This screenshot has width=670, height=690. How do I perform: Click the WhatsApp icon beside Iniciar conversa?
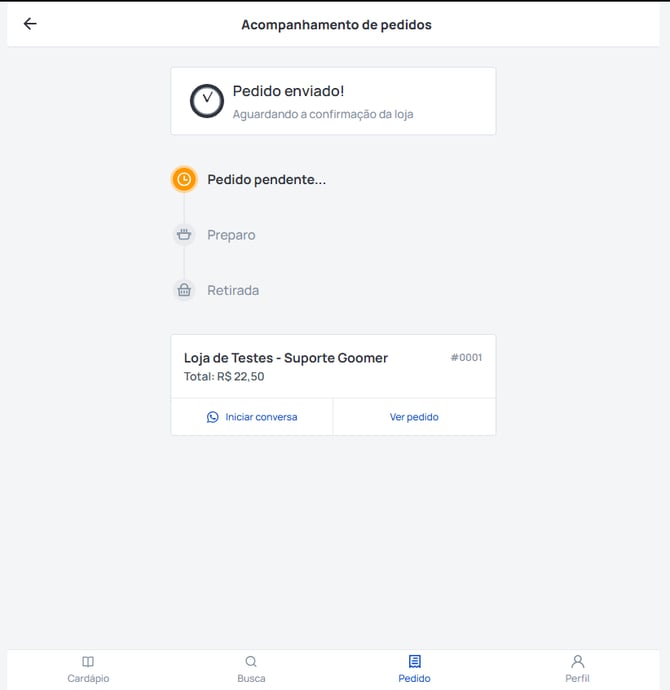(x=213, y=417)
